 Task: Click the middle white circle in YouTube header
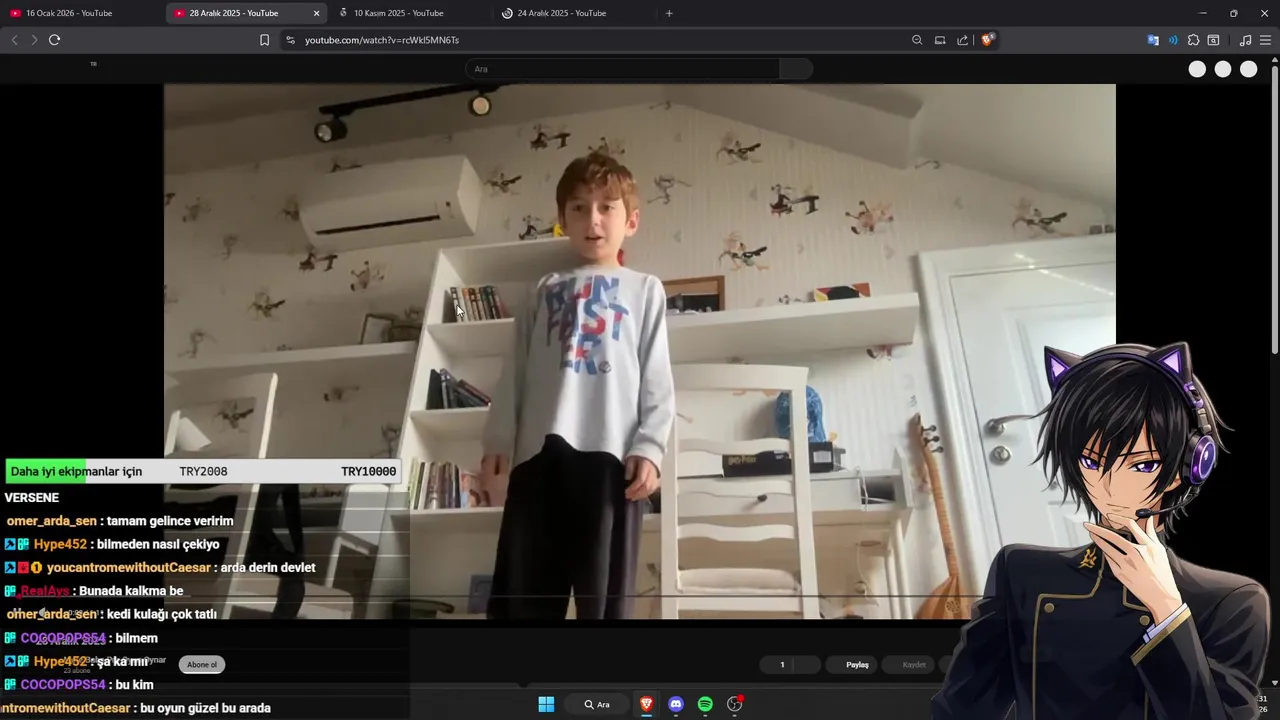click(1223, 69)
